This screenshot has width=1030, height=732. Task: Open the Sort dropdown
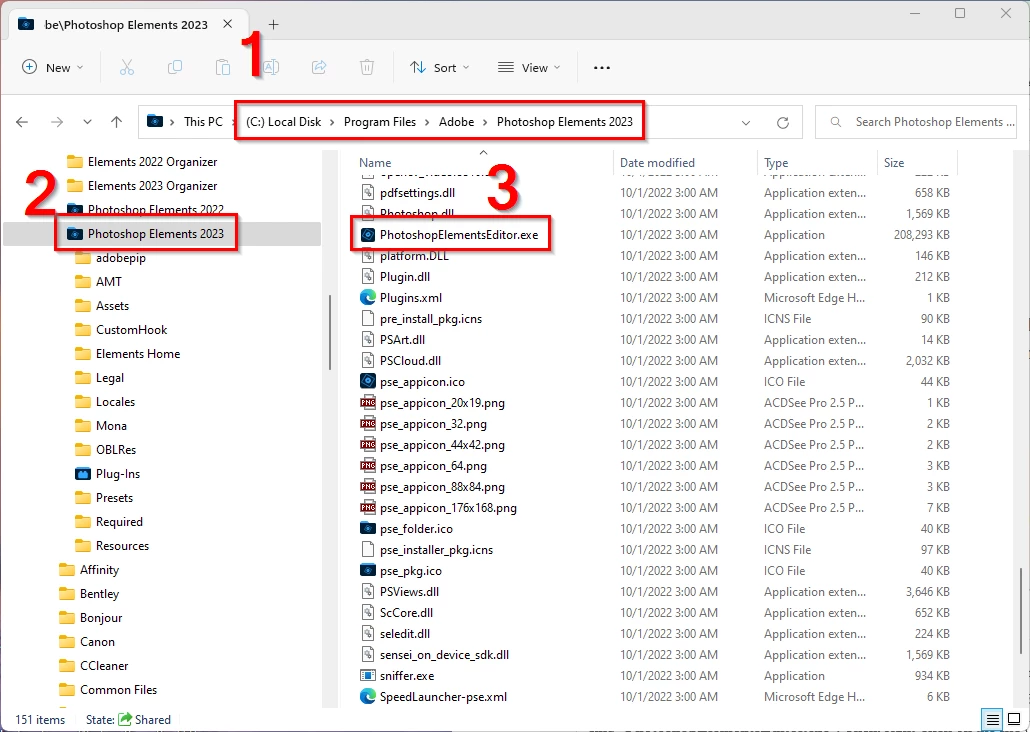tap(439, 68)
